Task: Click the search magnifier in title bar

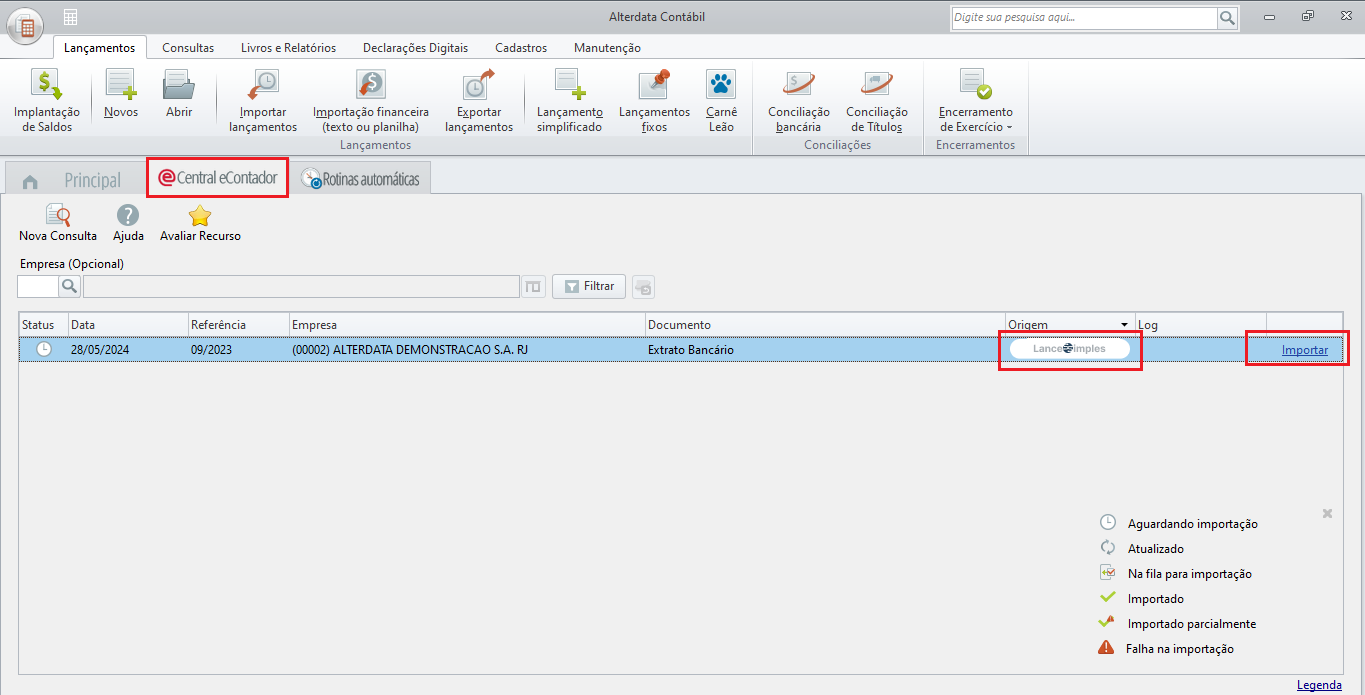Action: coord(1227,18)
